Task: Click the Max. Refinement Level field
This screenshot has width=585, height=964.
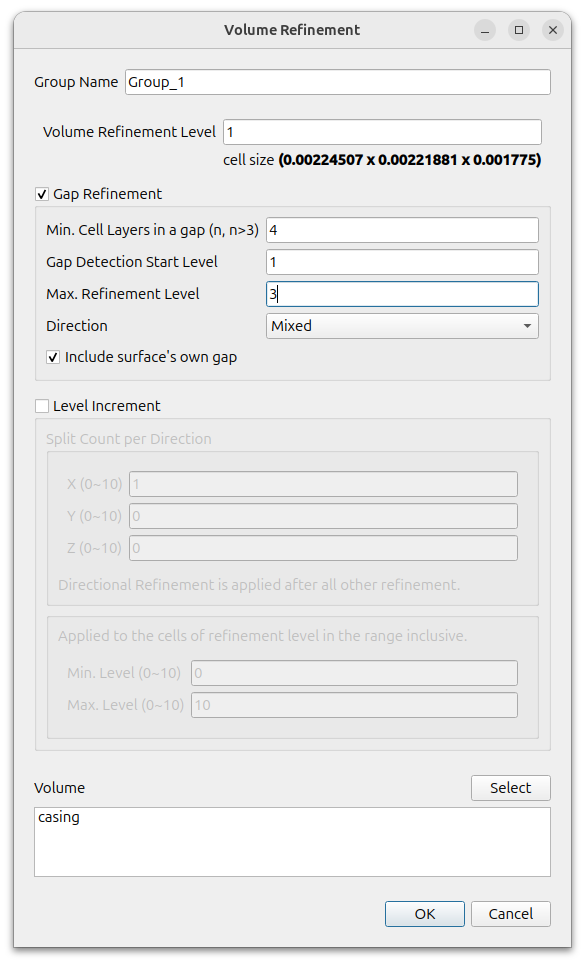Action: 402,294
